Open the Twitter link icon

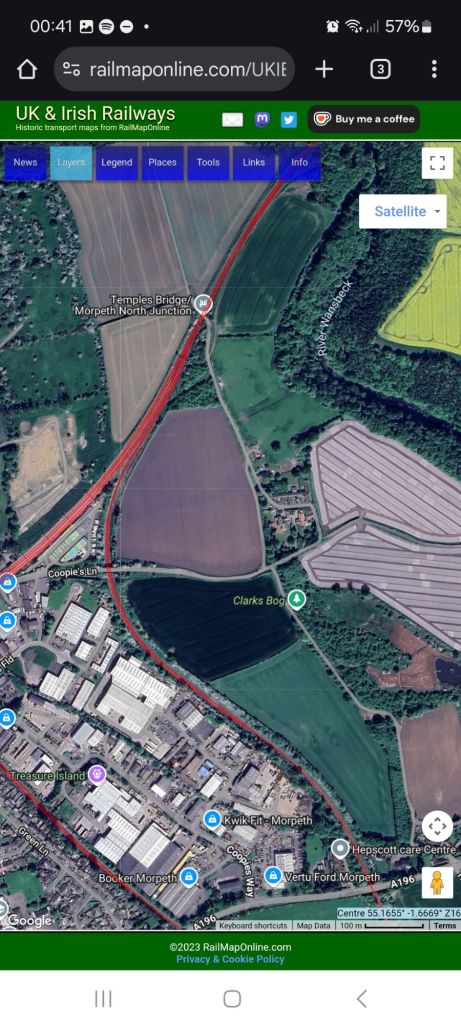pos(289,120)
